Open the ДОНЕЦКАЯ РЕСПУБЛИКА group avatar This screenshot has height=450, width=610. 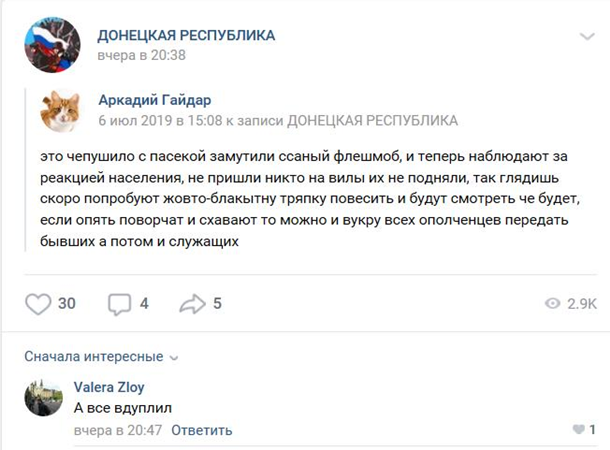point(53,45)
